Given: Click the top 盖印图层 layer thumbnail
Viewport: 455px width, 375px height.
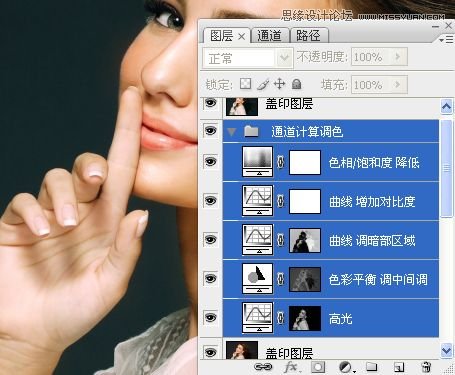Looking at the screenshot, I should pos(242,106).
